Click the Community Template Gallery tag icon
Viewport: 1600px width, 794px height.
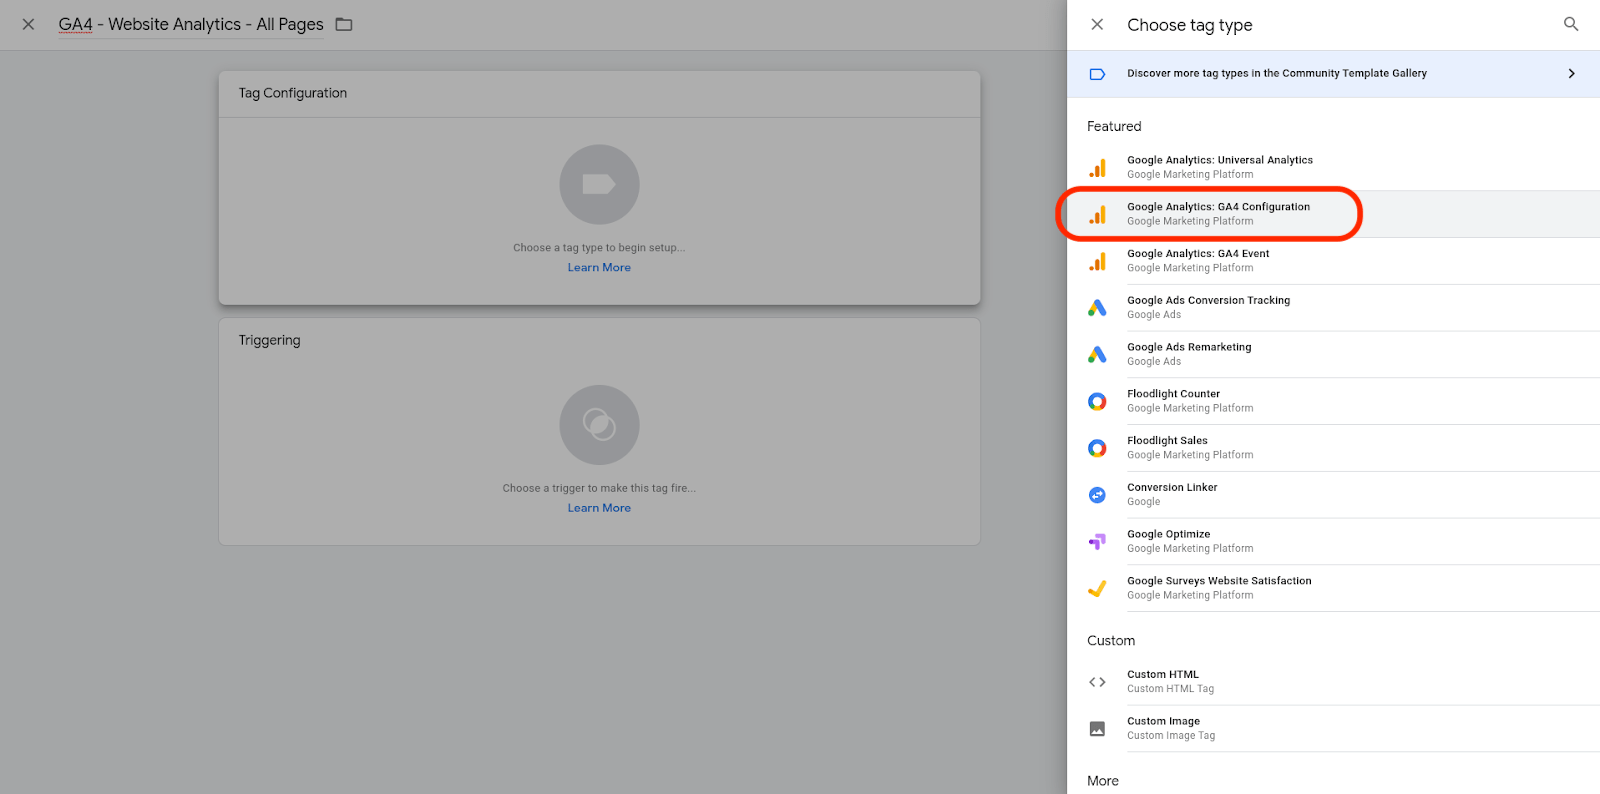click(1097, 74)
